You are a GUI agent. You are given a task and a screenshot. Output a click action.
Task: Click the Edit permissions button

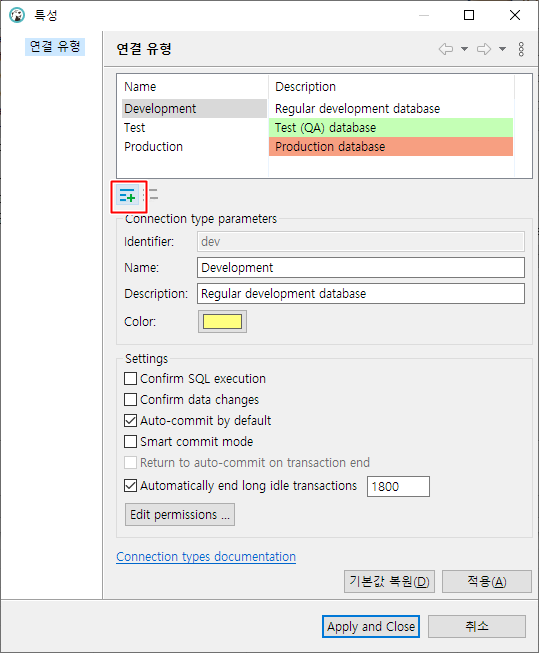tap(180, 515)
